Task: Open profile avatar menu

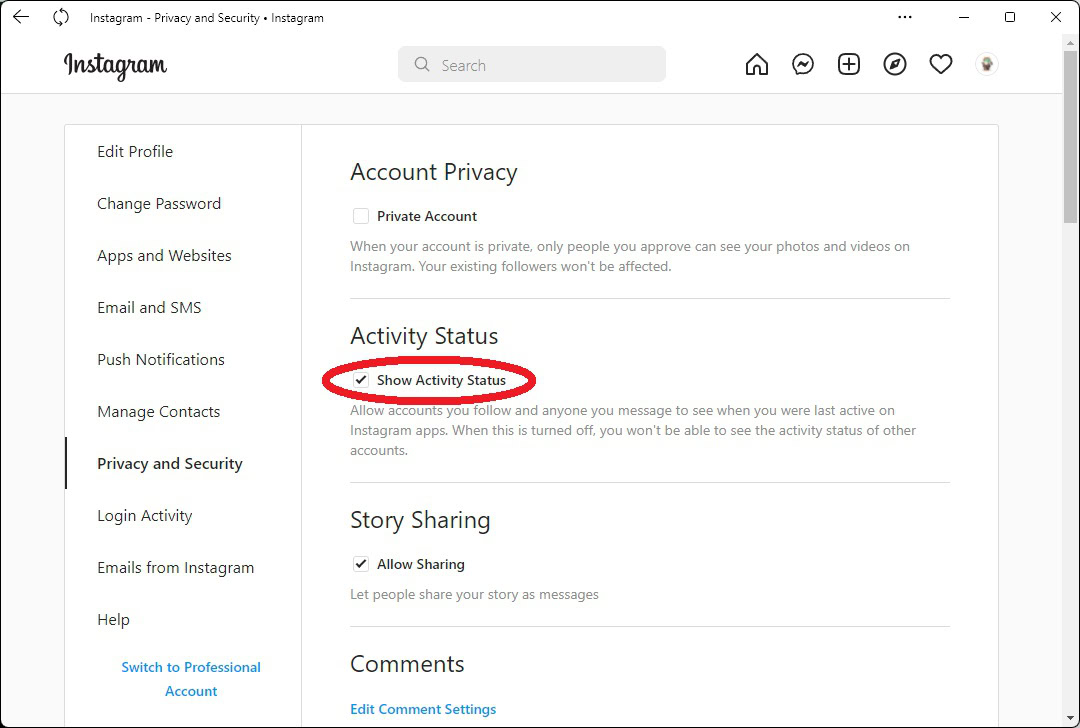Action: pyautogui.click(x=987, y=65)
